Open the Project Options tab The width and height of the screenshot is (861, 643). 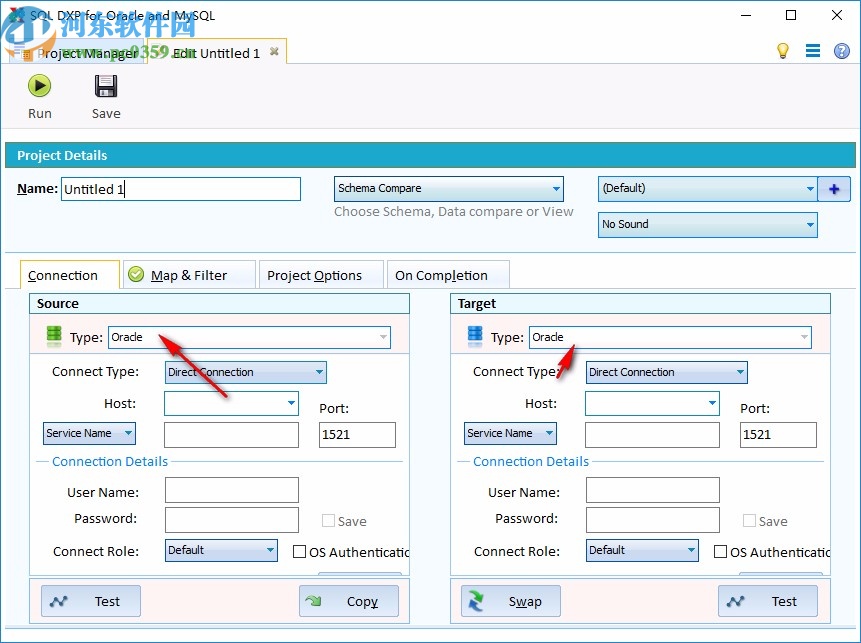(x=320, y=273)
